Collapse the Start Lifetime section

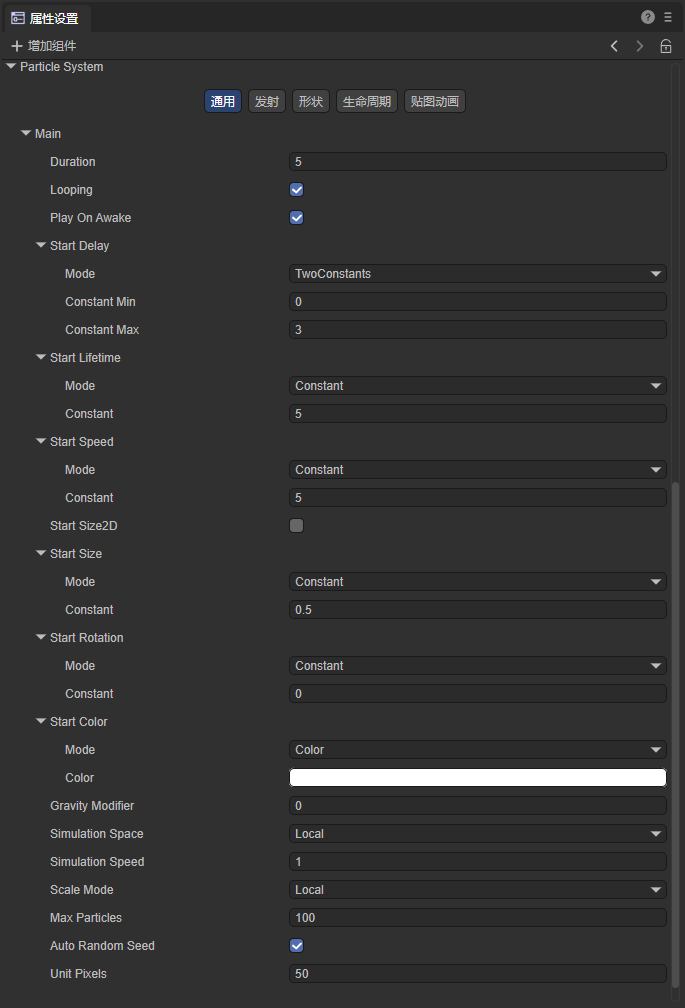tap(41, 358)
